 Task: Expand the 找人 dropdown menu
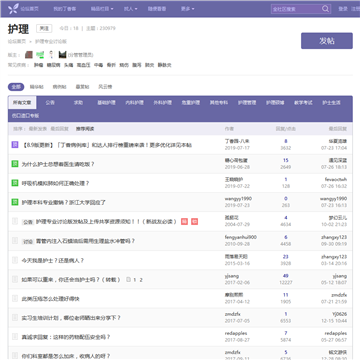click(x=130, y=9)
